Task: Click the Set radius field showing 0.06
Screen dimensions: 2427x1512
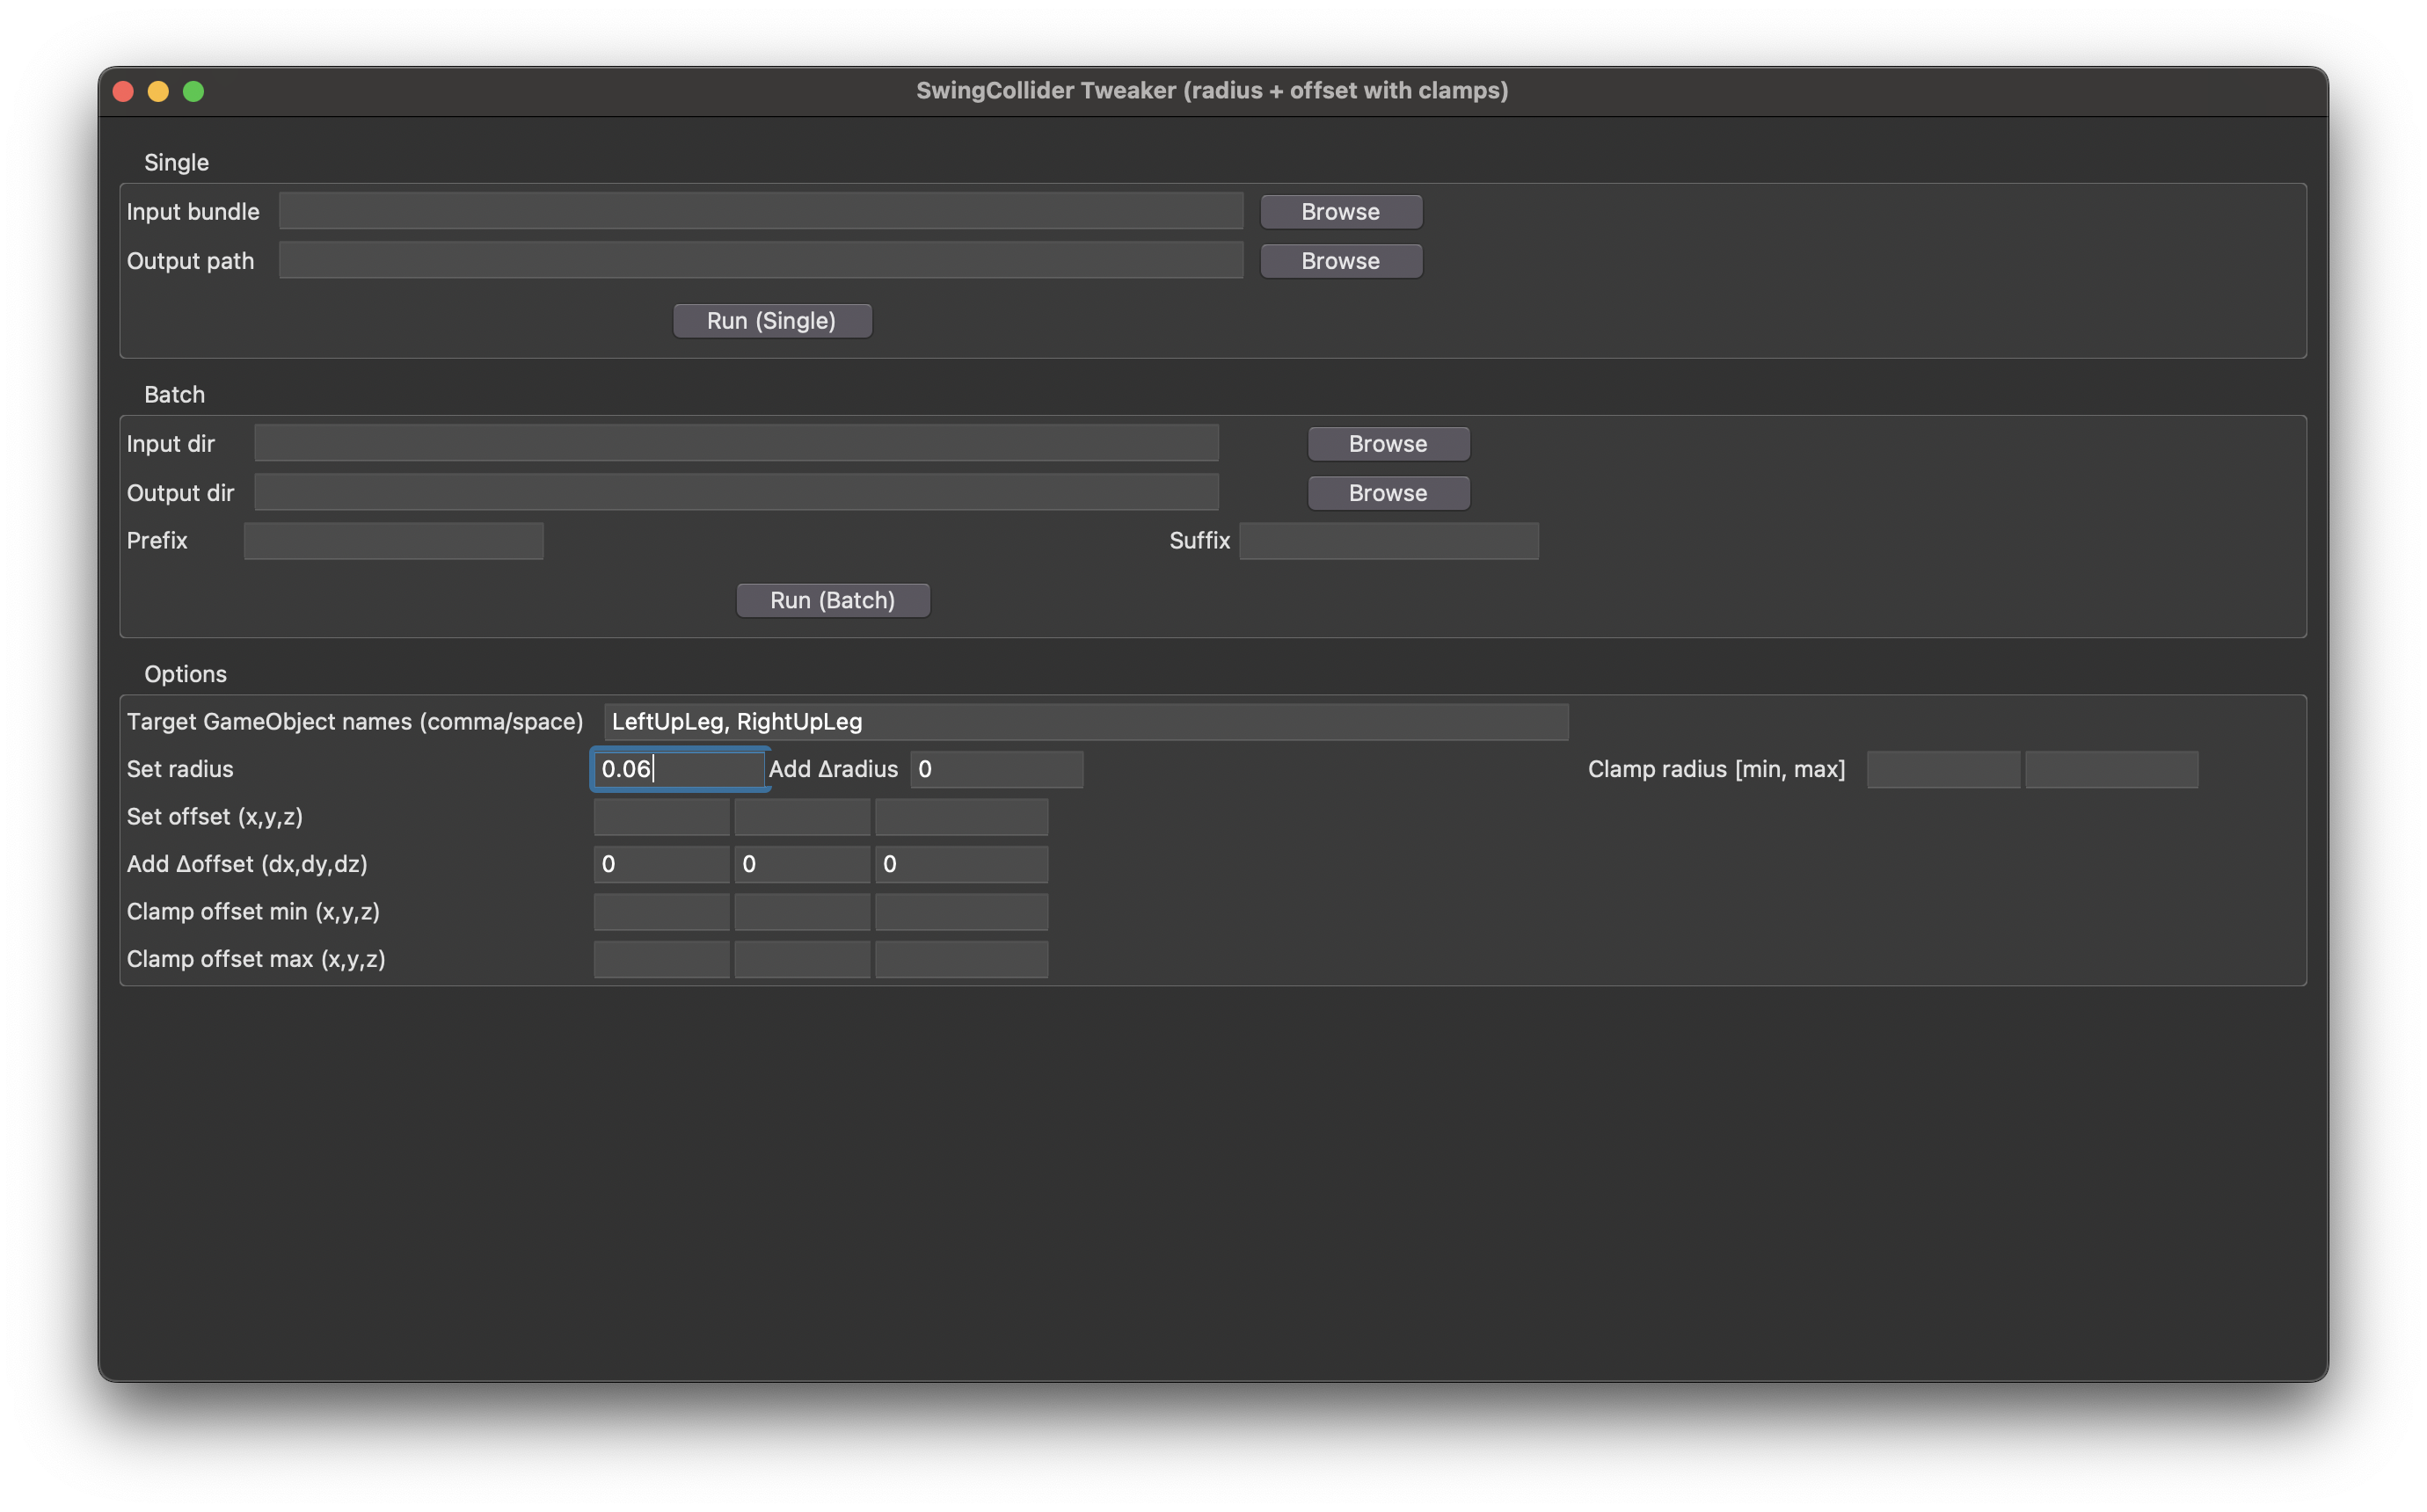Action: 678,769
